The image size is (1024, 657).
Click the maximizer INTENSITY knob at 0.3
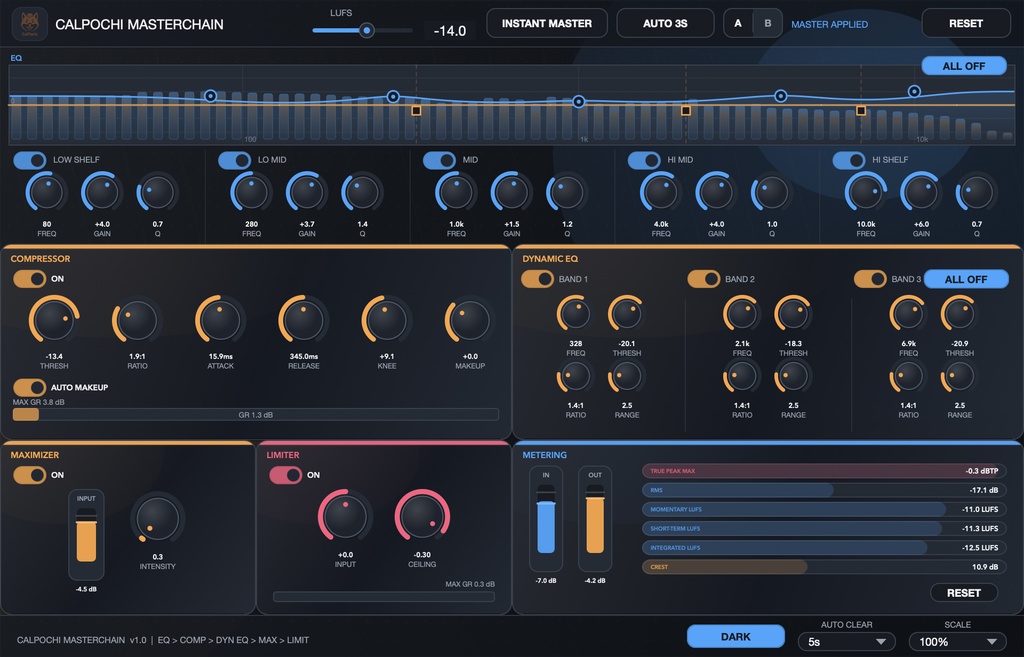(x=157, y=520)
